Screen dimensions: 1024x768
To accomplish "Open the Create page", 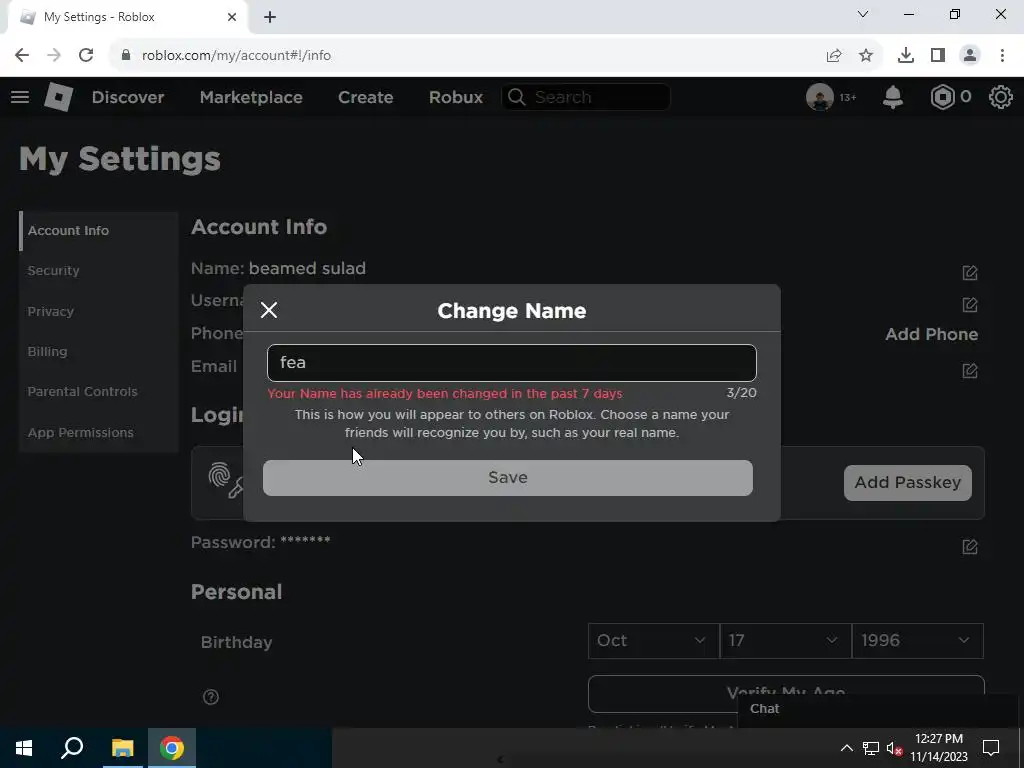I will [x=366, y=97].
